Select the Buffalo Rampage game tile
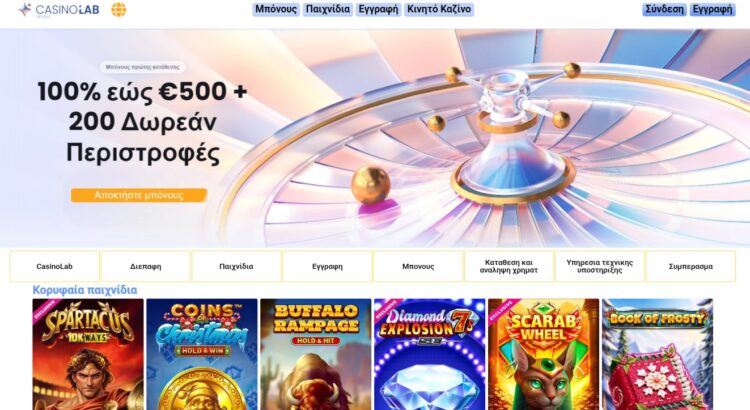Image resolution: width=750 pixels, height=410 pixels. (316, 354)
